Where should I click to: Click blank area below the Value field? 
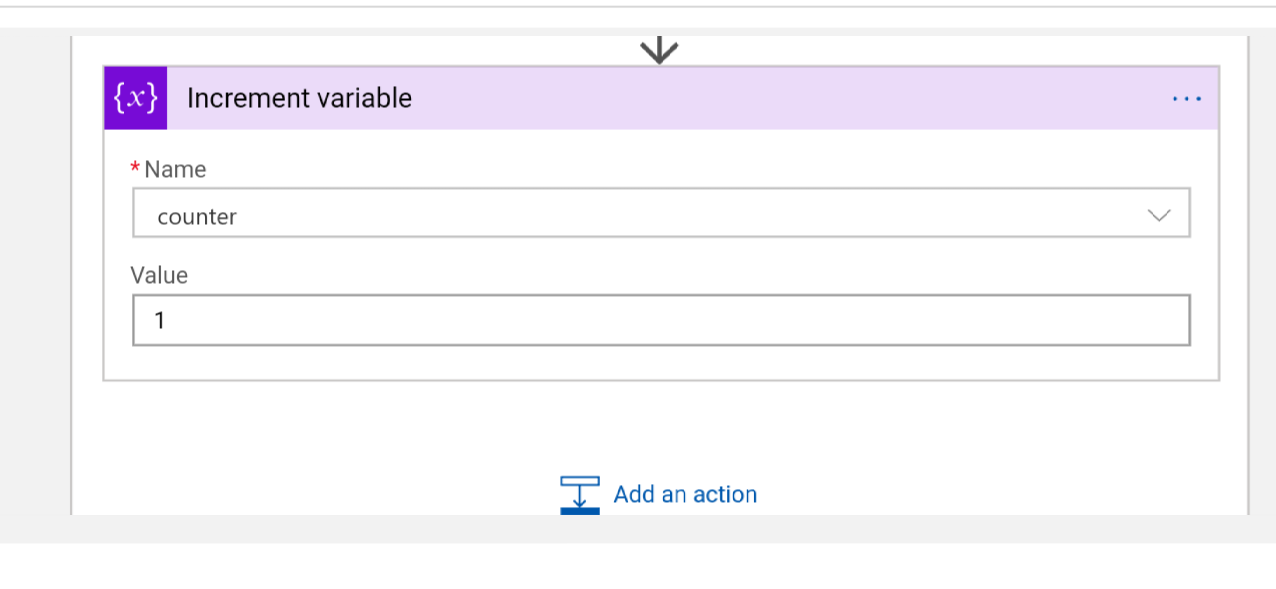[660, 363]
